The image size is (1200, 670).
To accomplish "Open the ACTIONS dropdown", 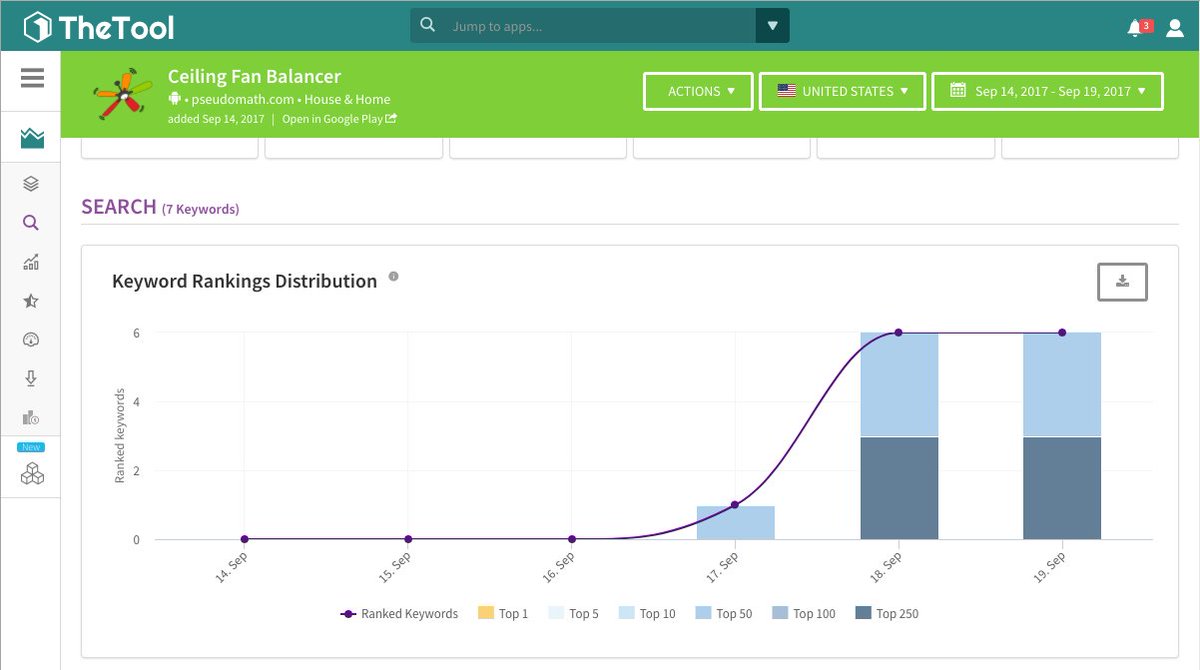I will tap(697, 91).
